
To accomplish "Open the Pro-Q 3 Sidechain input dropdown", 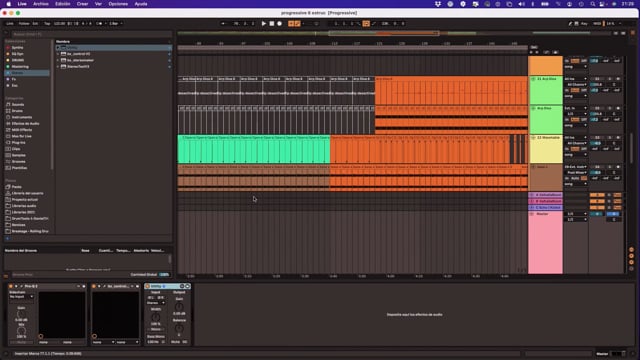I will coord(21,297).
